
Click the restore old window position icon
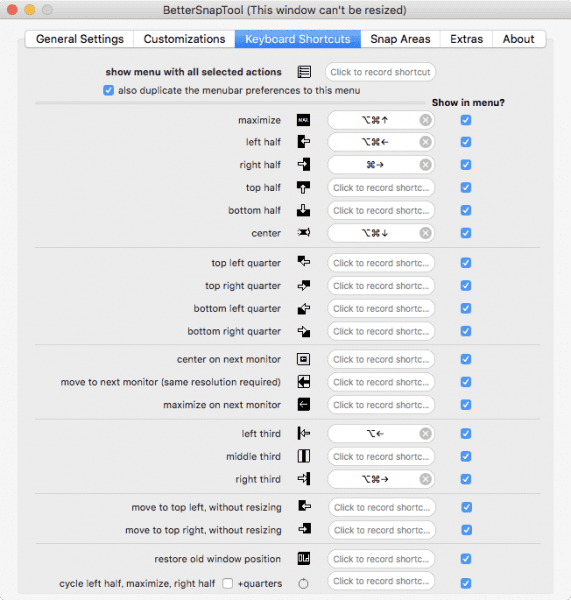point(303,559)
